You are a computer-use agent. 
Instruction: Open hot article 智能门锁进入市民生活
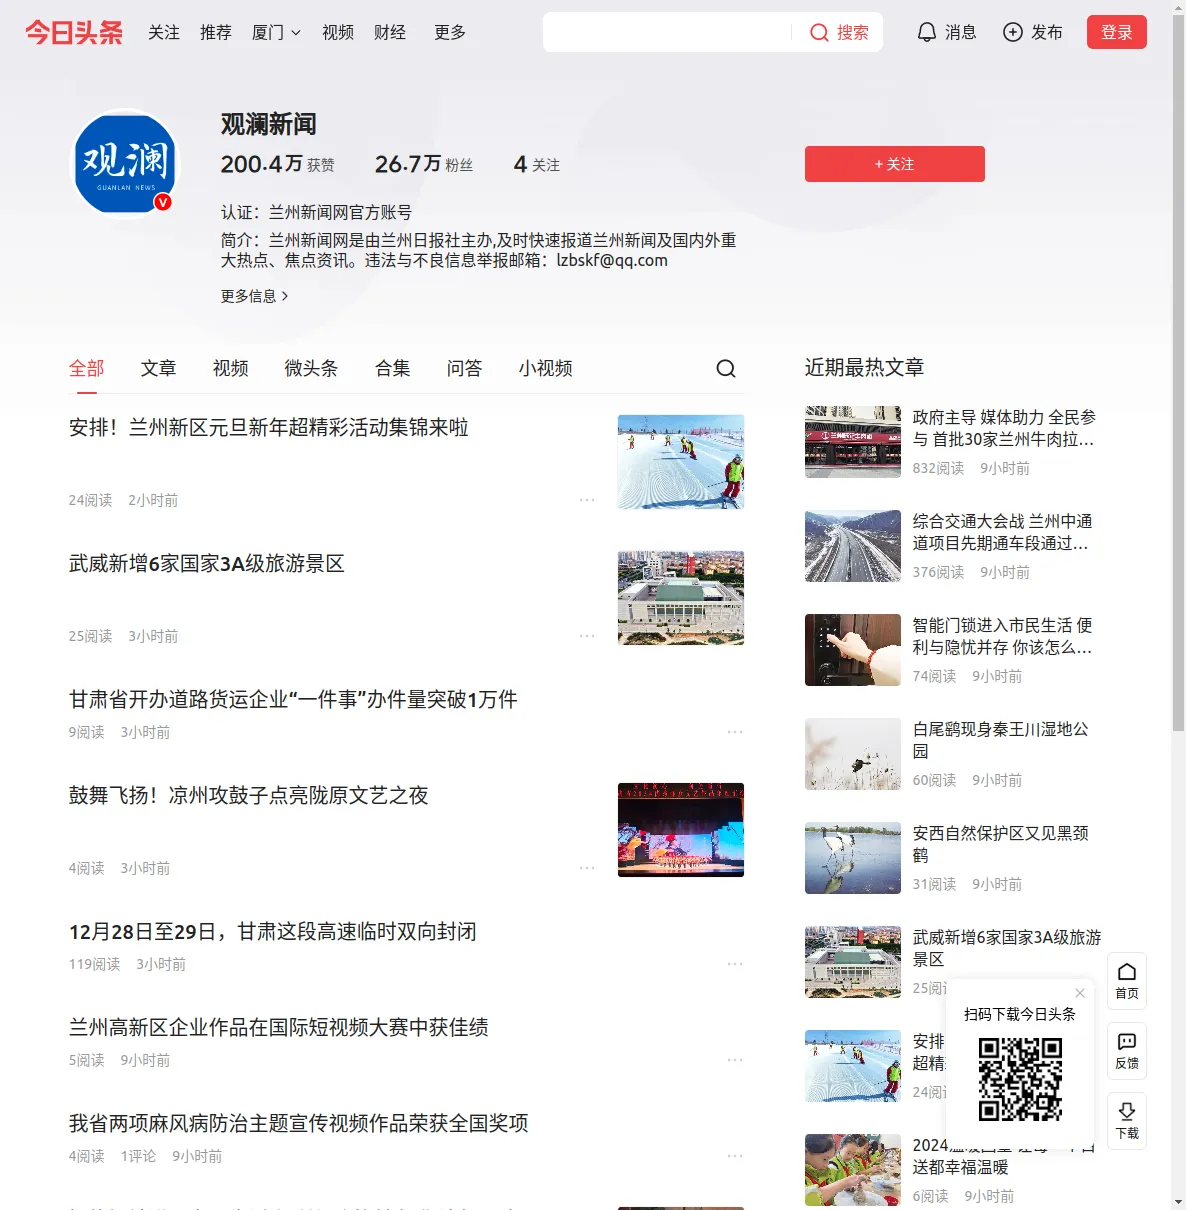click(x=1002, y=636)
